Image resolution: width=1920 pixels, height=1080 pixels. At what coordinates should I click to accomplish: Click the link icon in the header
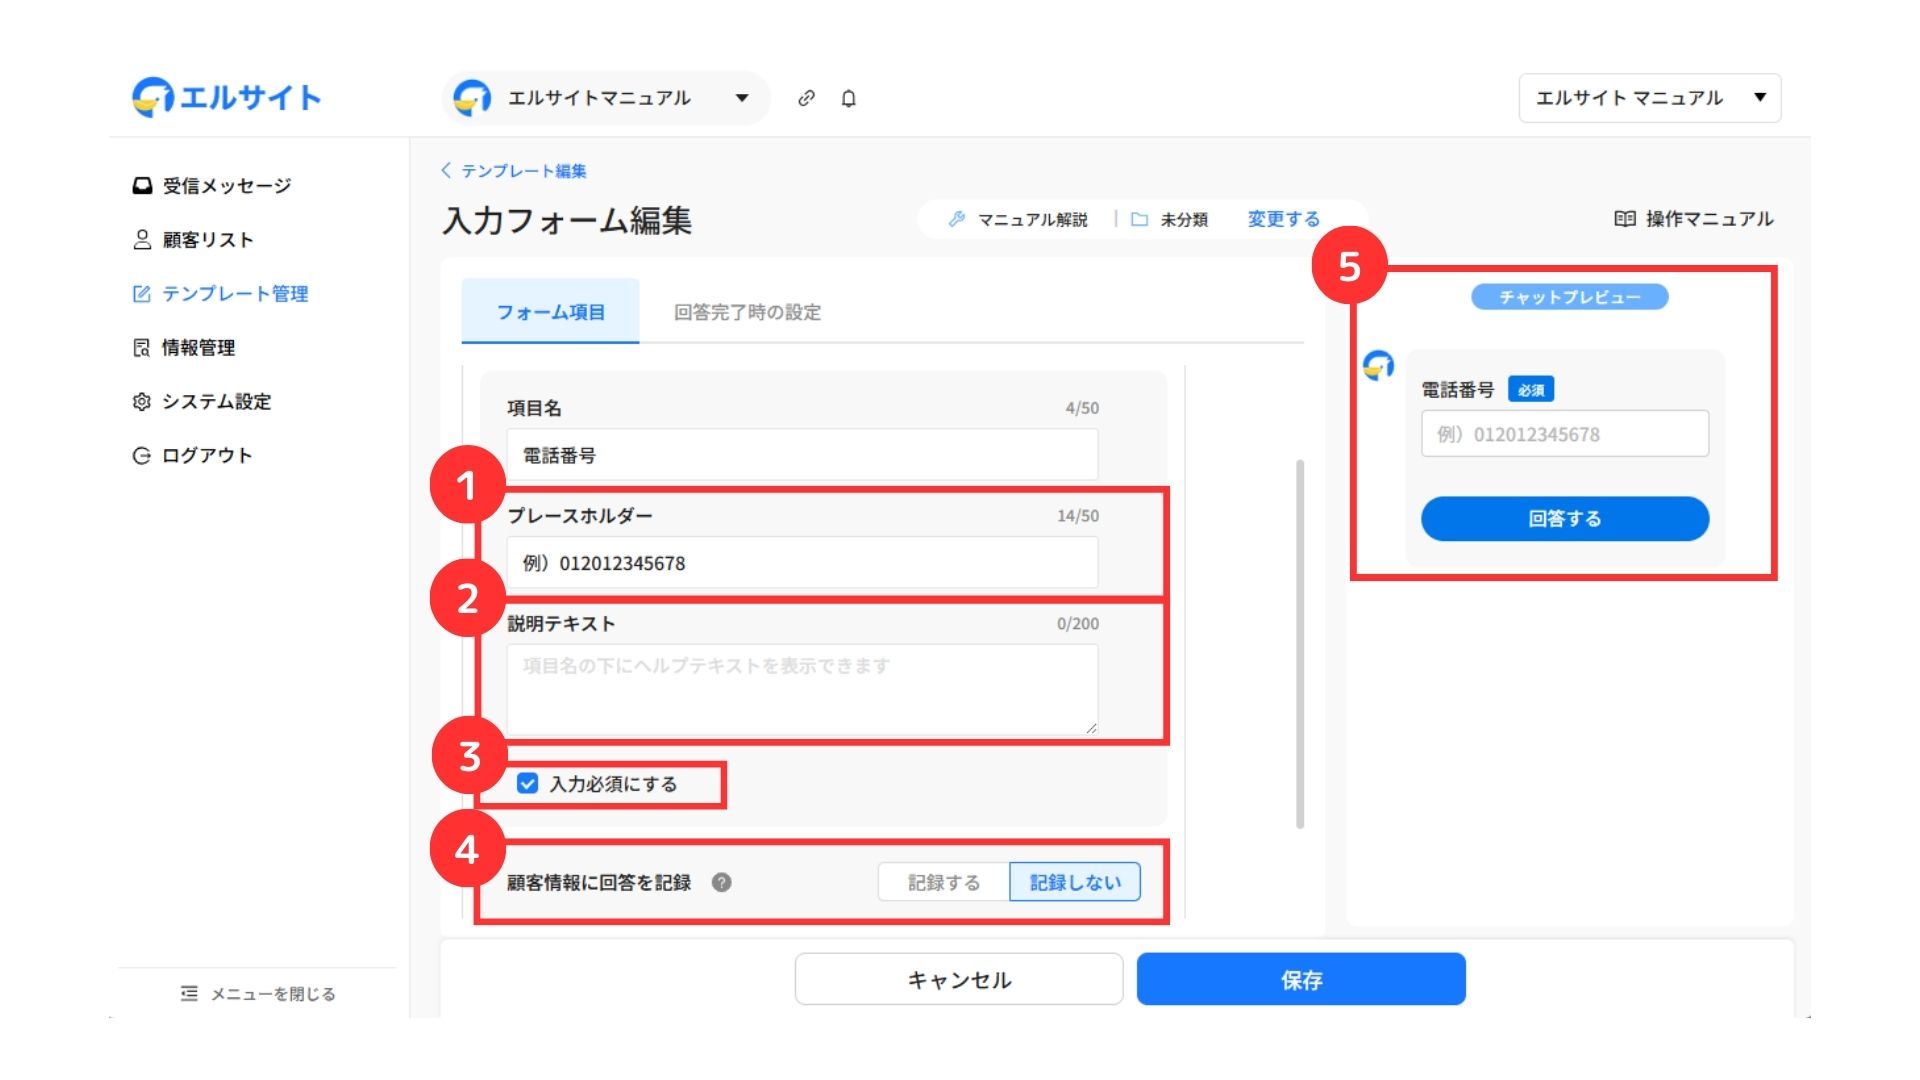[806, 98]
